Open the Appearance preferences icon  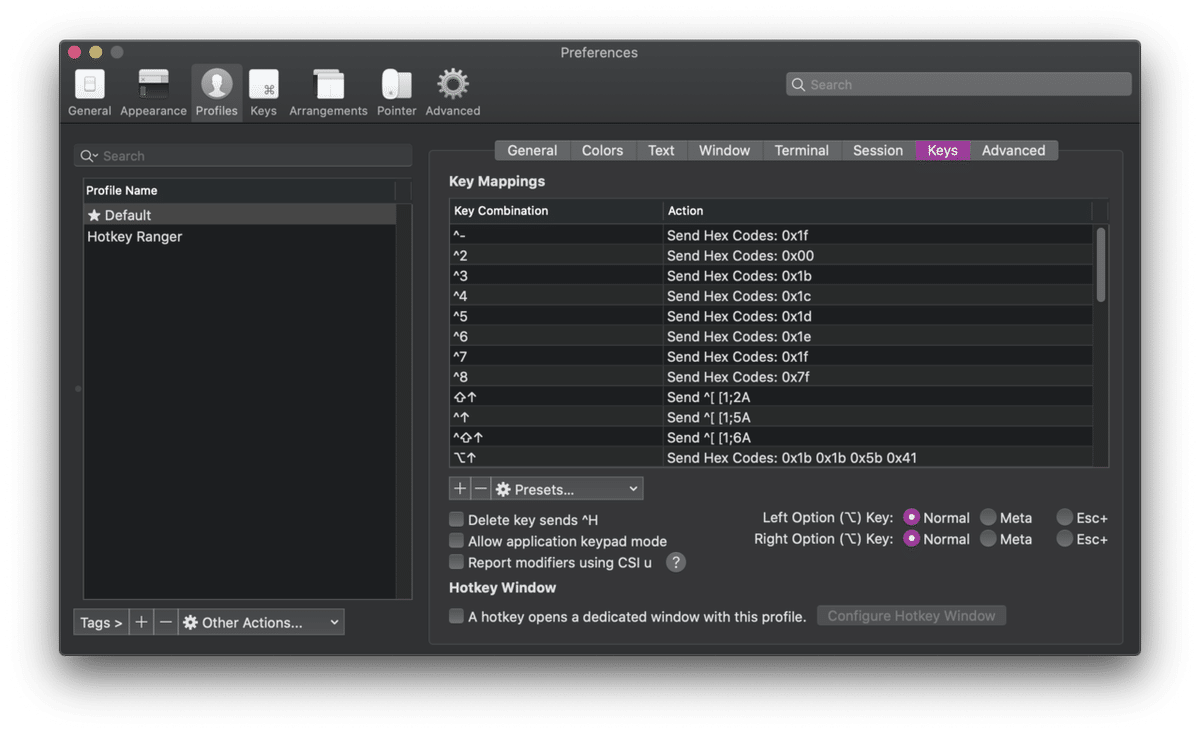tap(153, 94)
